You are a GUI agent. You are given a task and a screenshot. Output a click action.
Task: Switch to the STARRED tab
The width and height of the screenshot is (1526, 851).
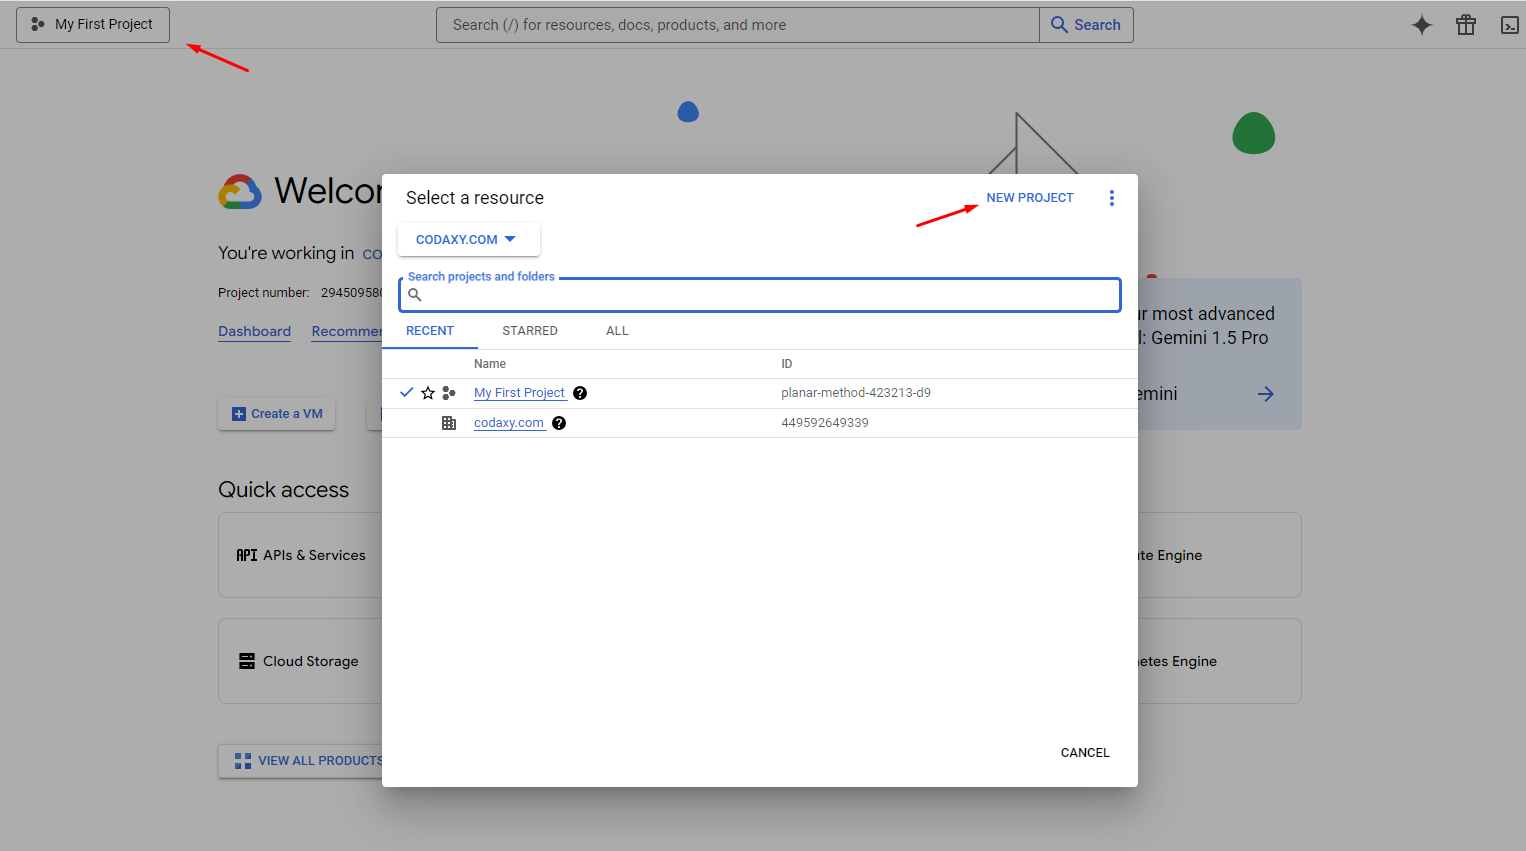pos(530,330)
